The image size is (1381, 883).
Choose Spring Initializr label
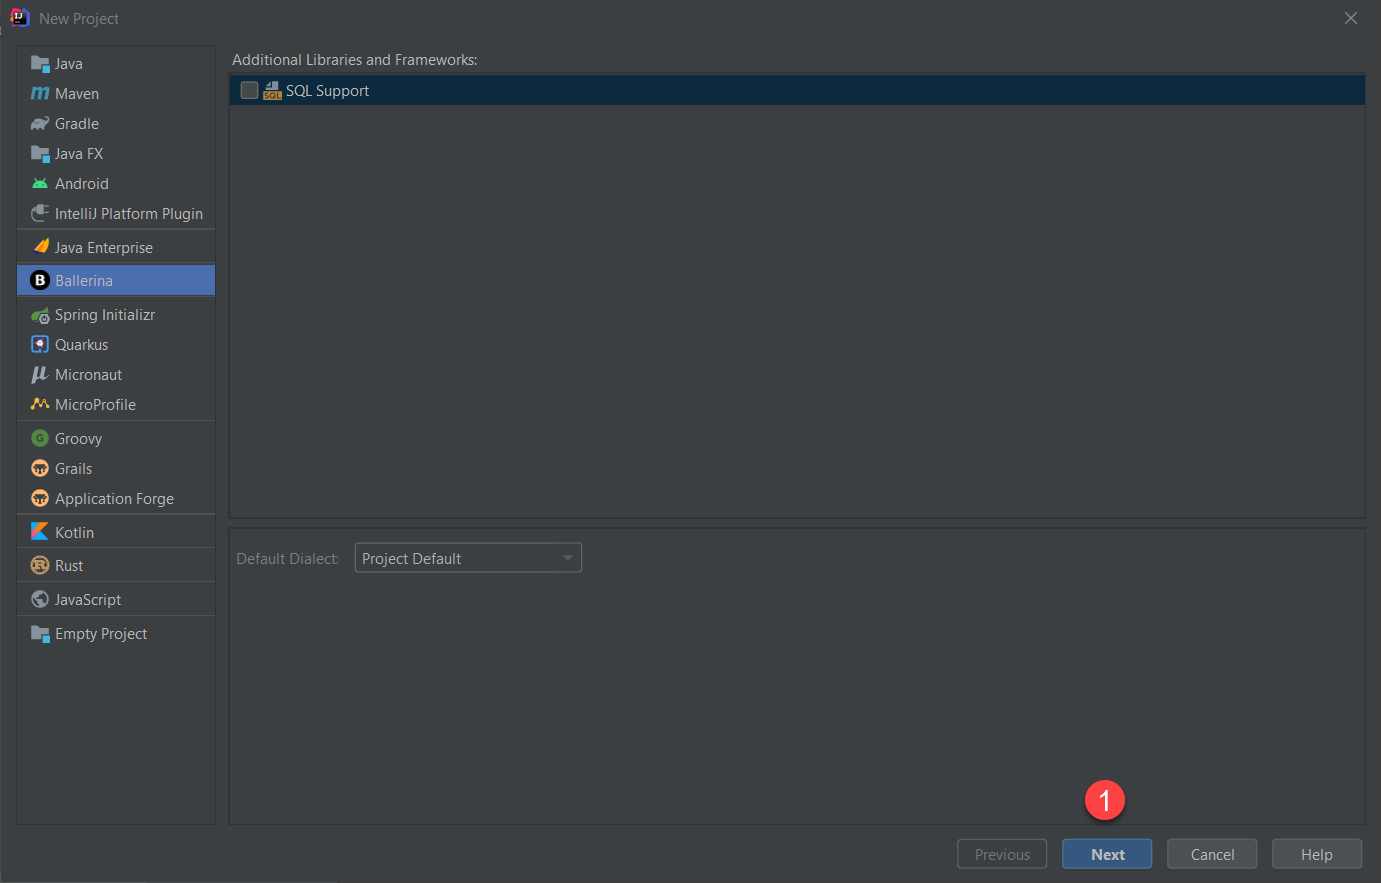[x=105, y=315]
